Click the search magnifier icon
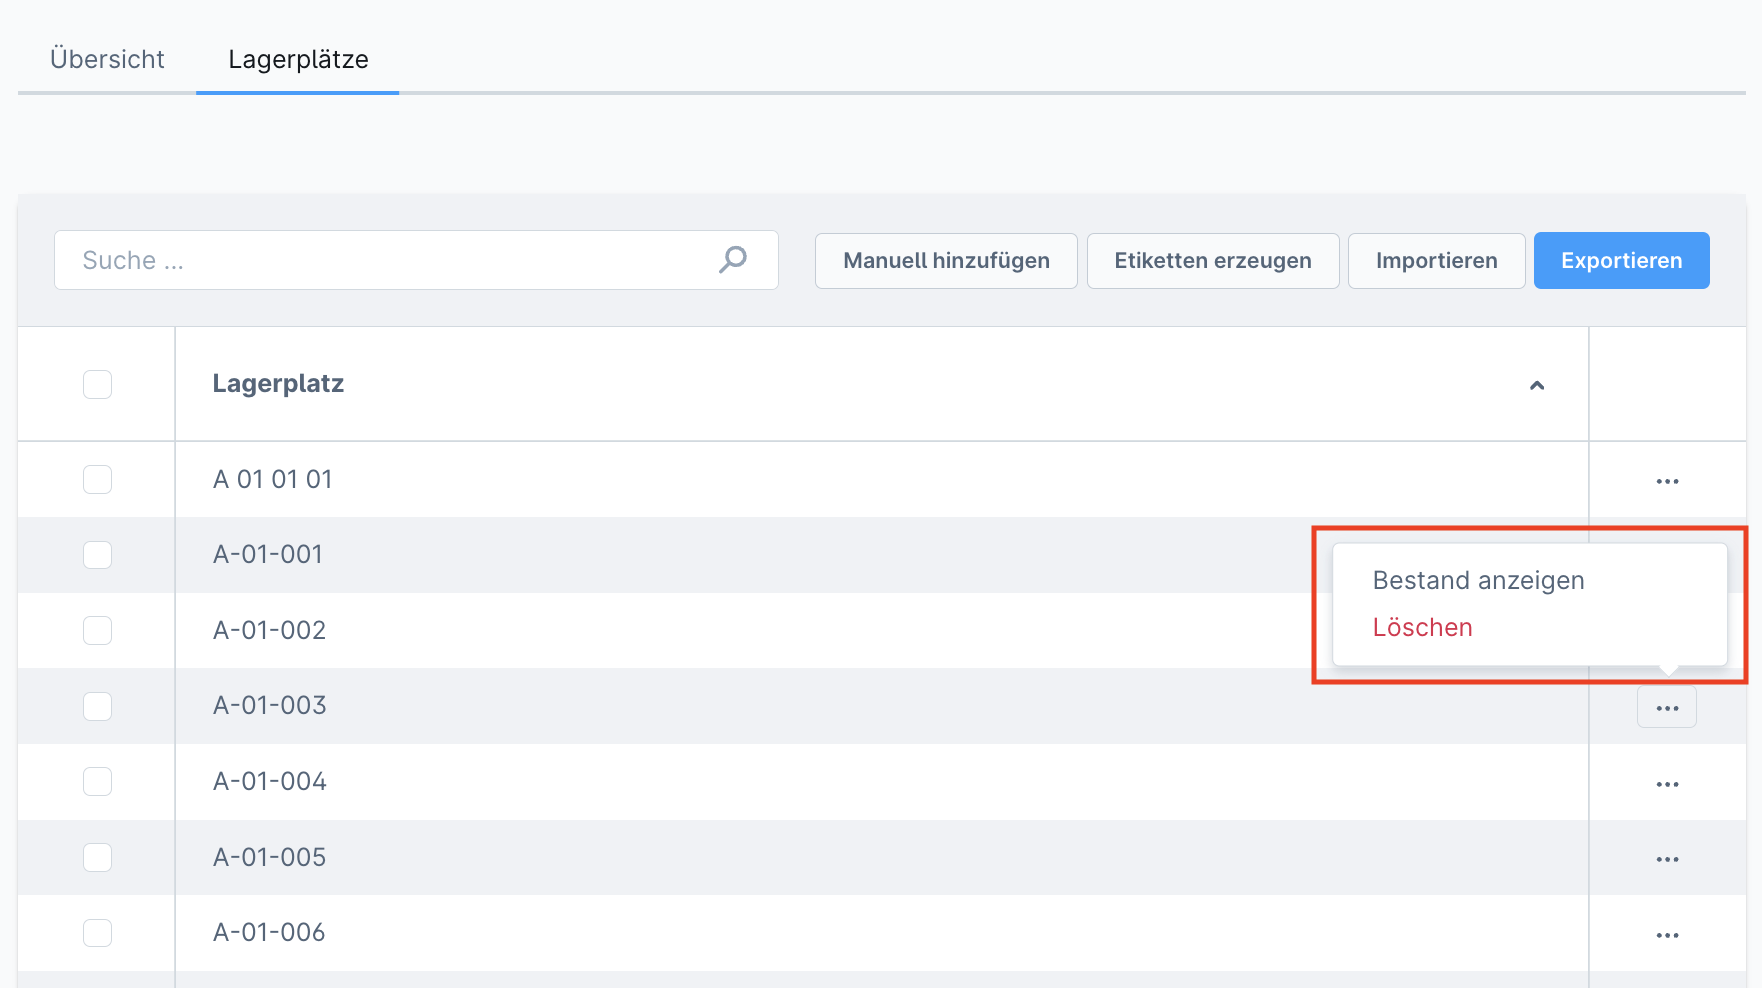The image size is (1762, 988). pos(733,260)
